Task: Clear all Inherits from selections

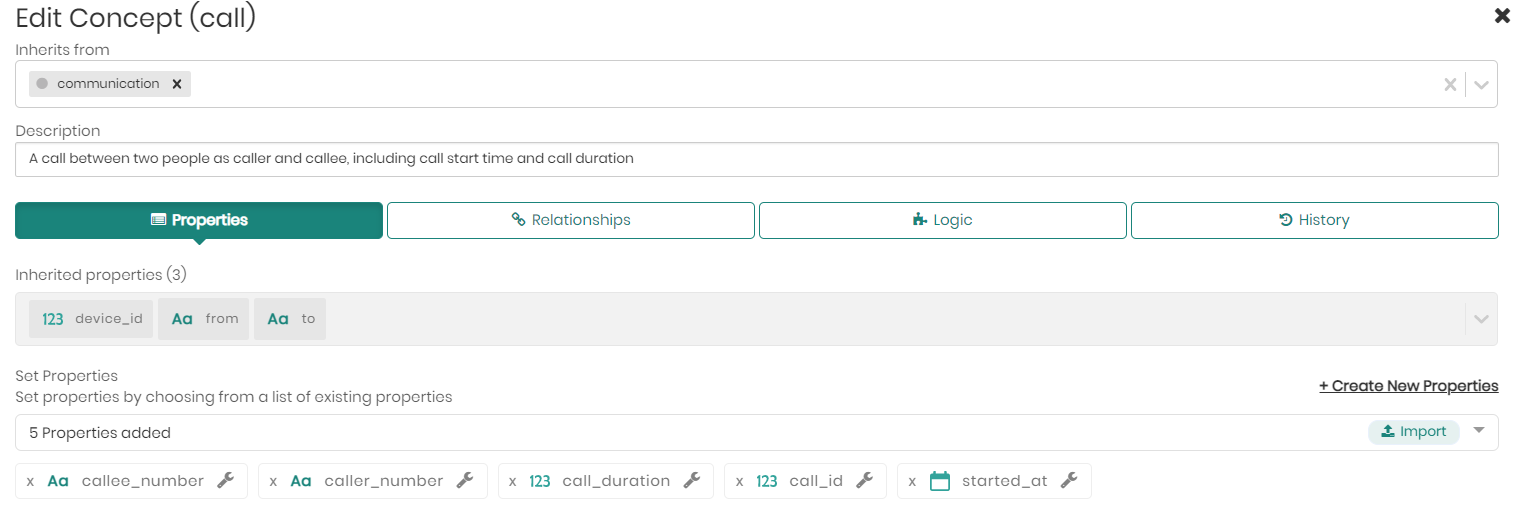Action: click(x=1449, y=85)
